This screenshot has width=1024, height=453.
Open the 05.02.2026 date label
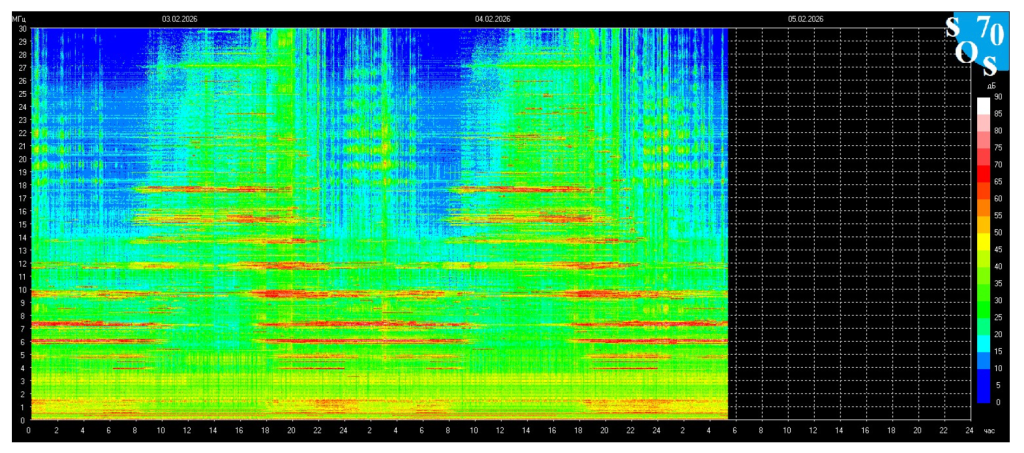tap(806, 20)
